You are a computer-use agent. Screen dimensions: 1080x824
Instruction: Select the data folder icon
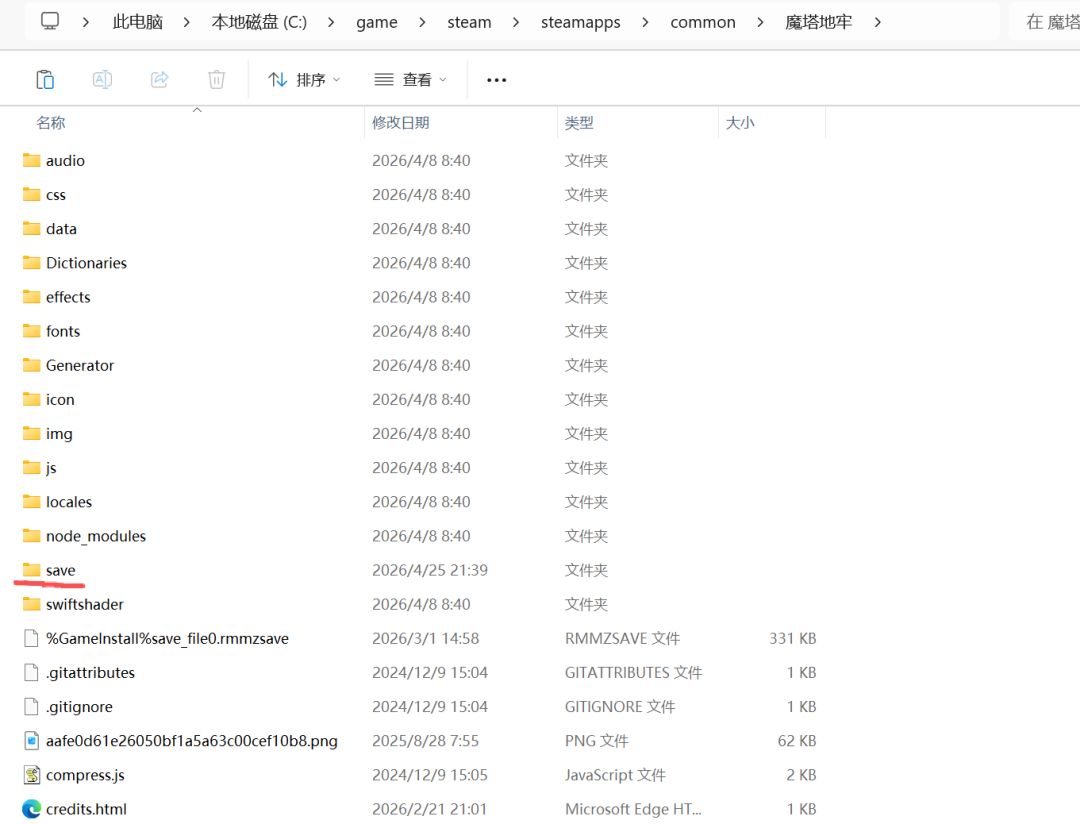click(31, 229)
